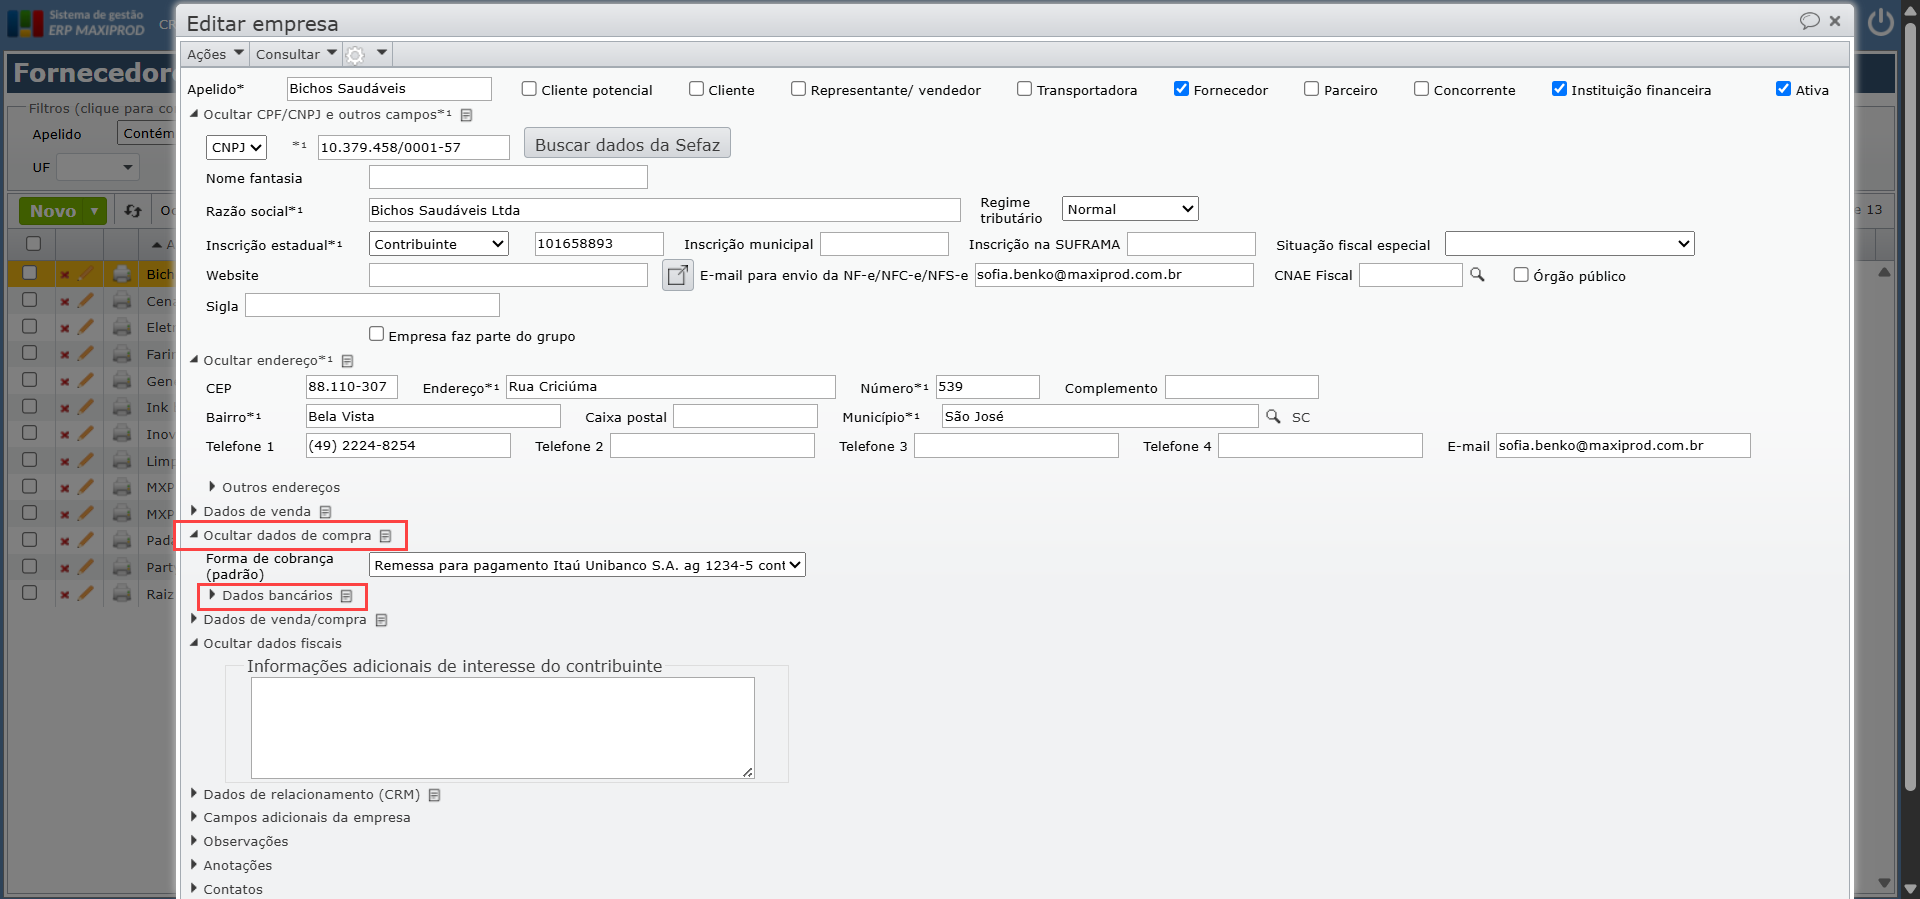Click refresh icon in Fornecedores toolbar

133,211
